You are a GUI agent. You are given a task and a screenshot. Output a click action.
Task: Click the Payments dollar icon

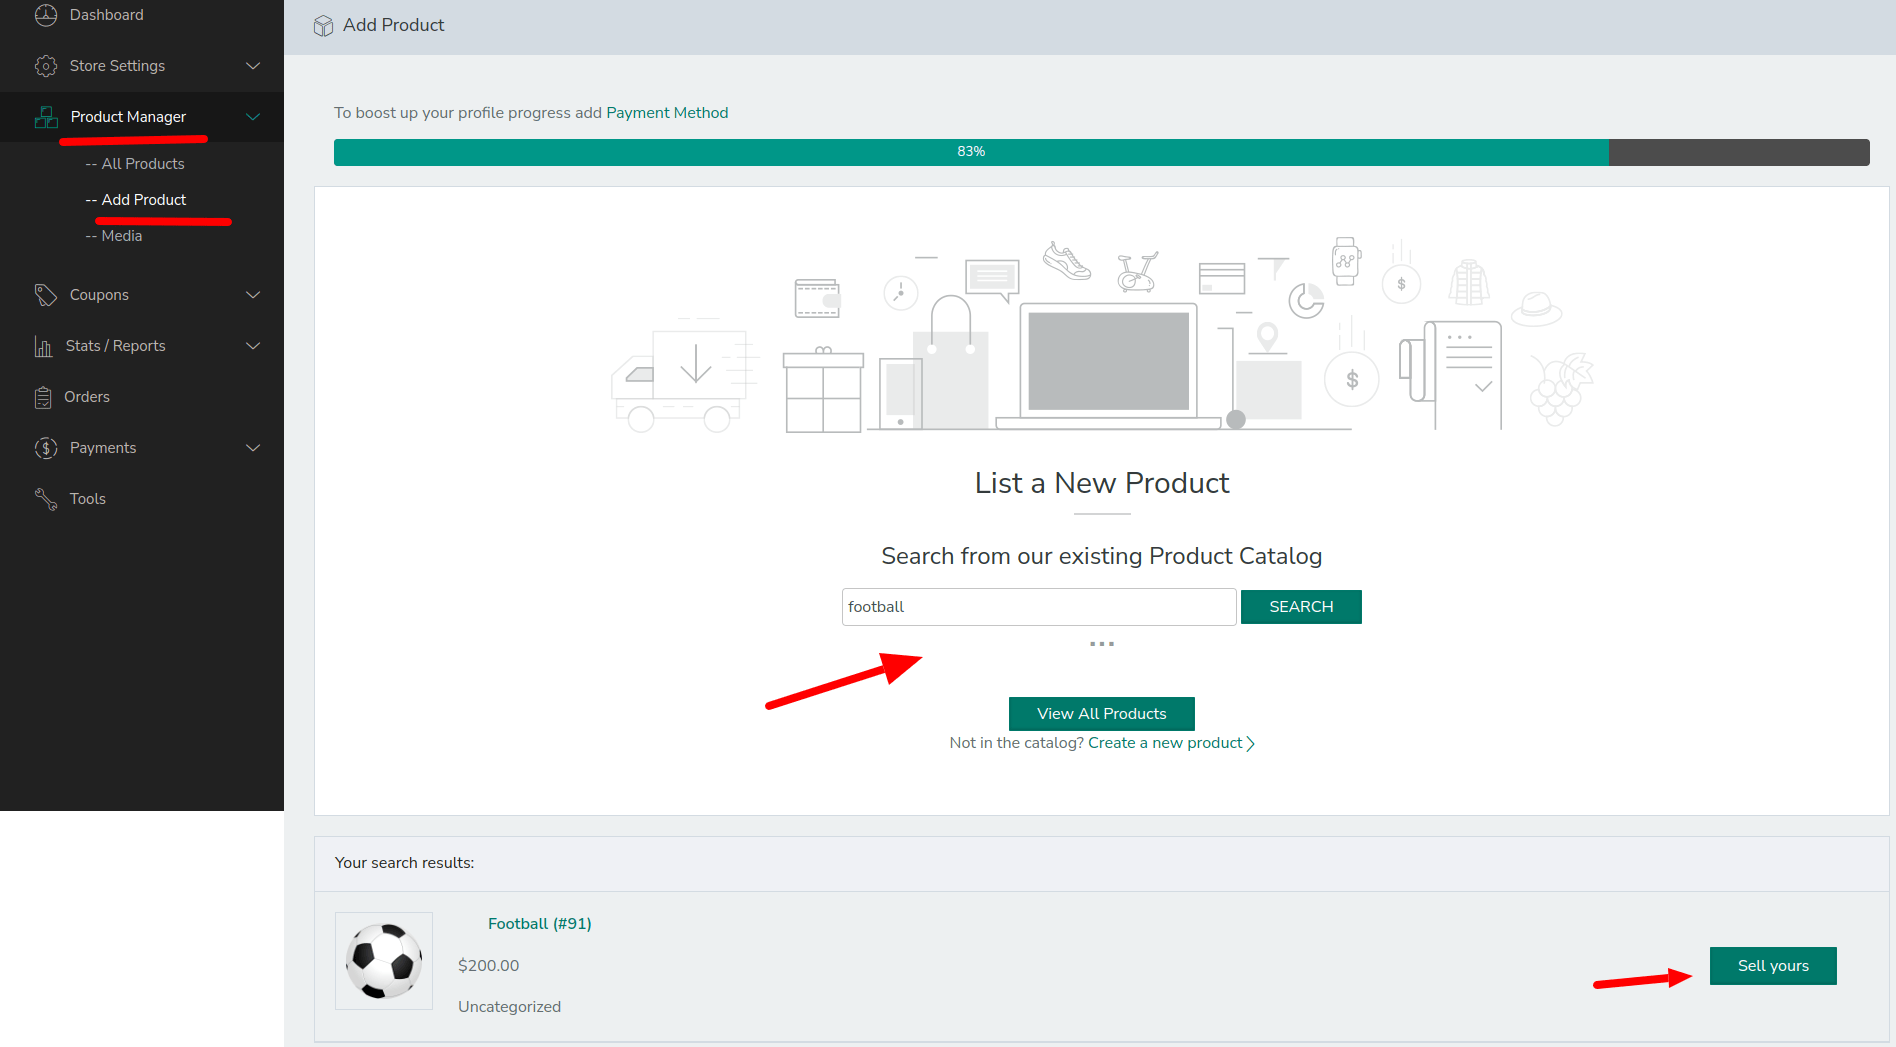[46, 448]
